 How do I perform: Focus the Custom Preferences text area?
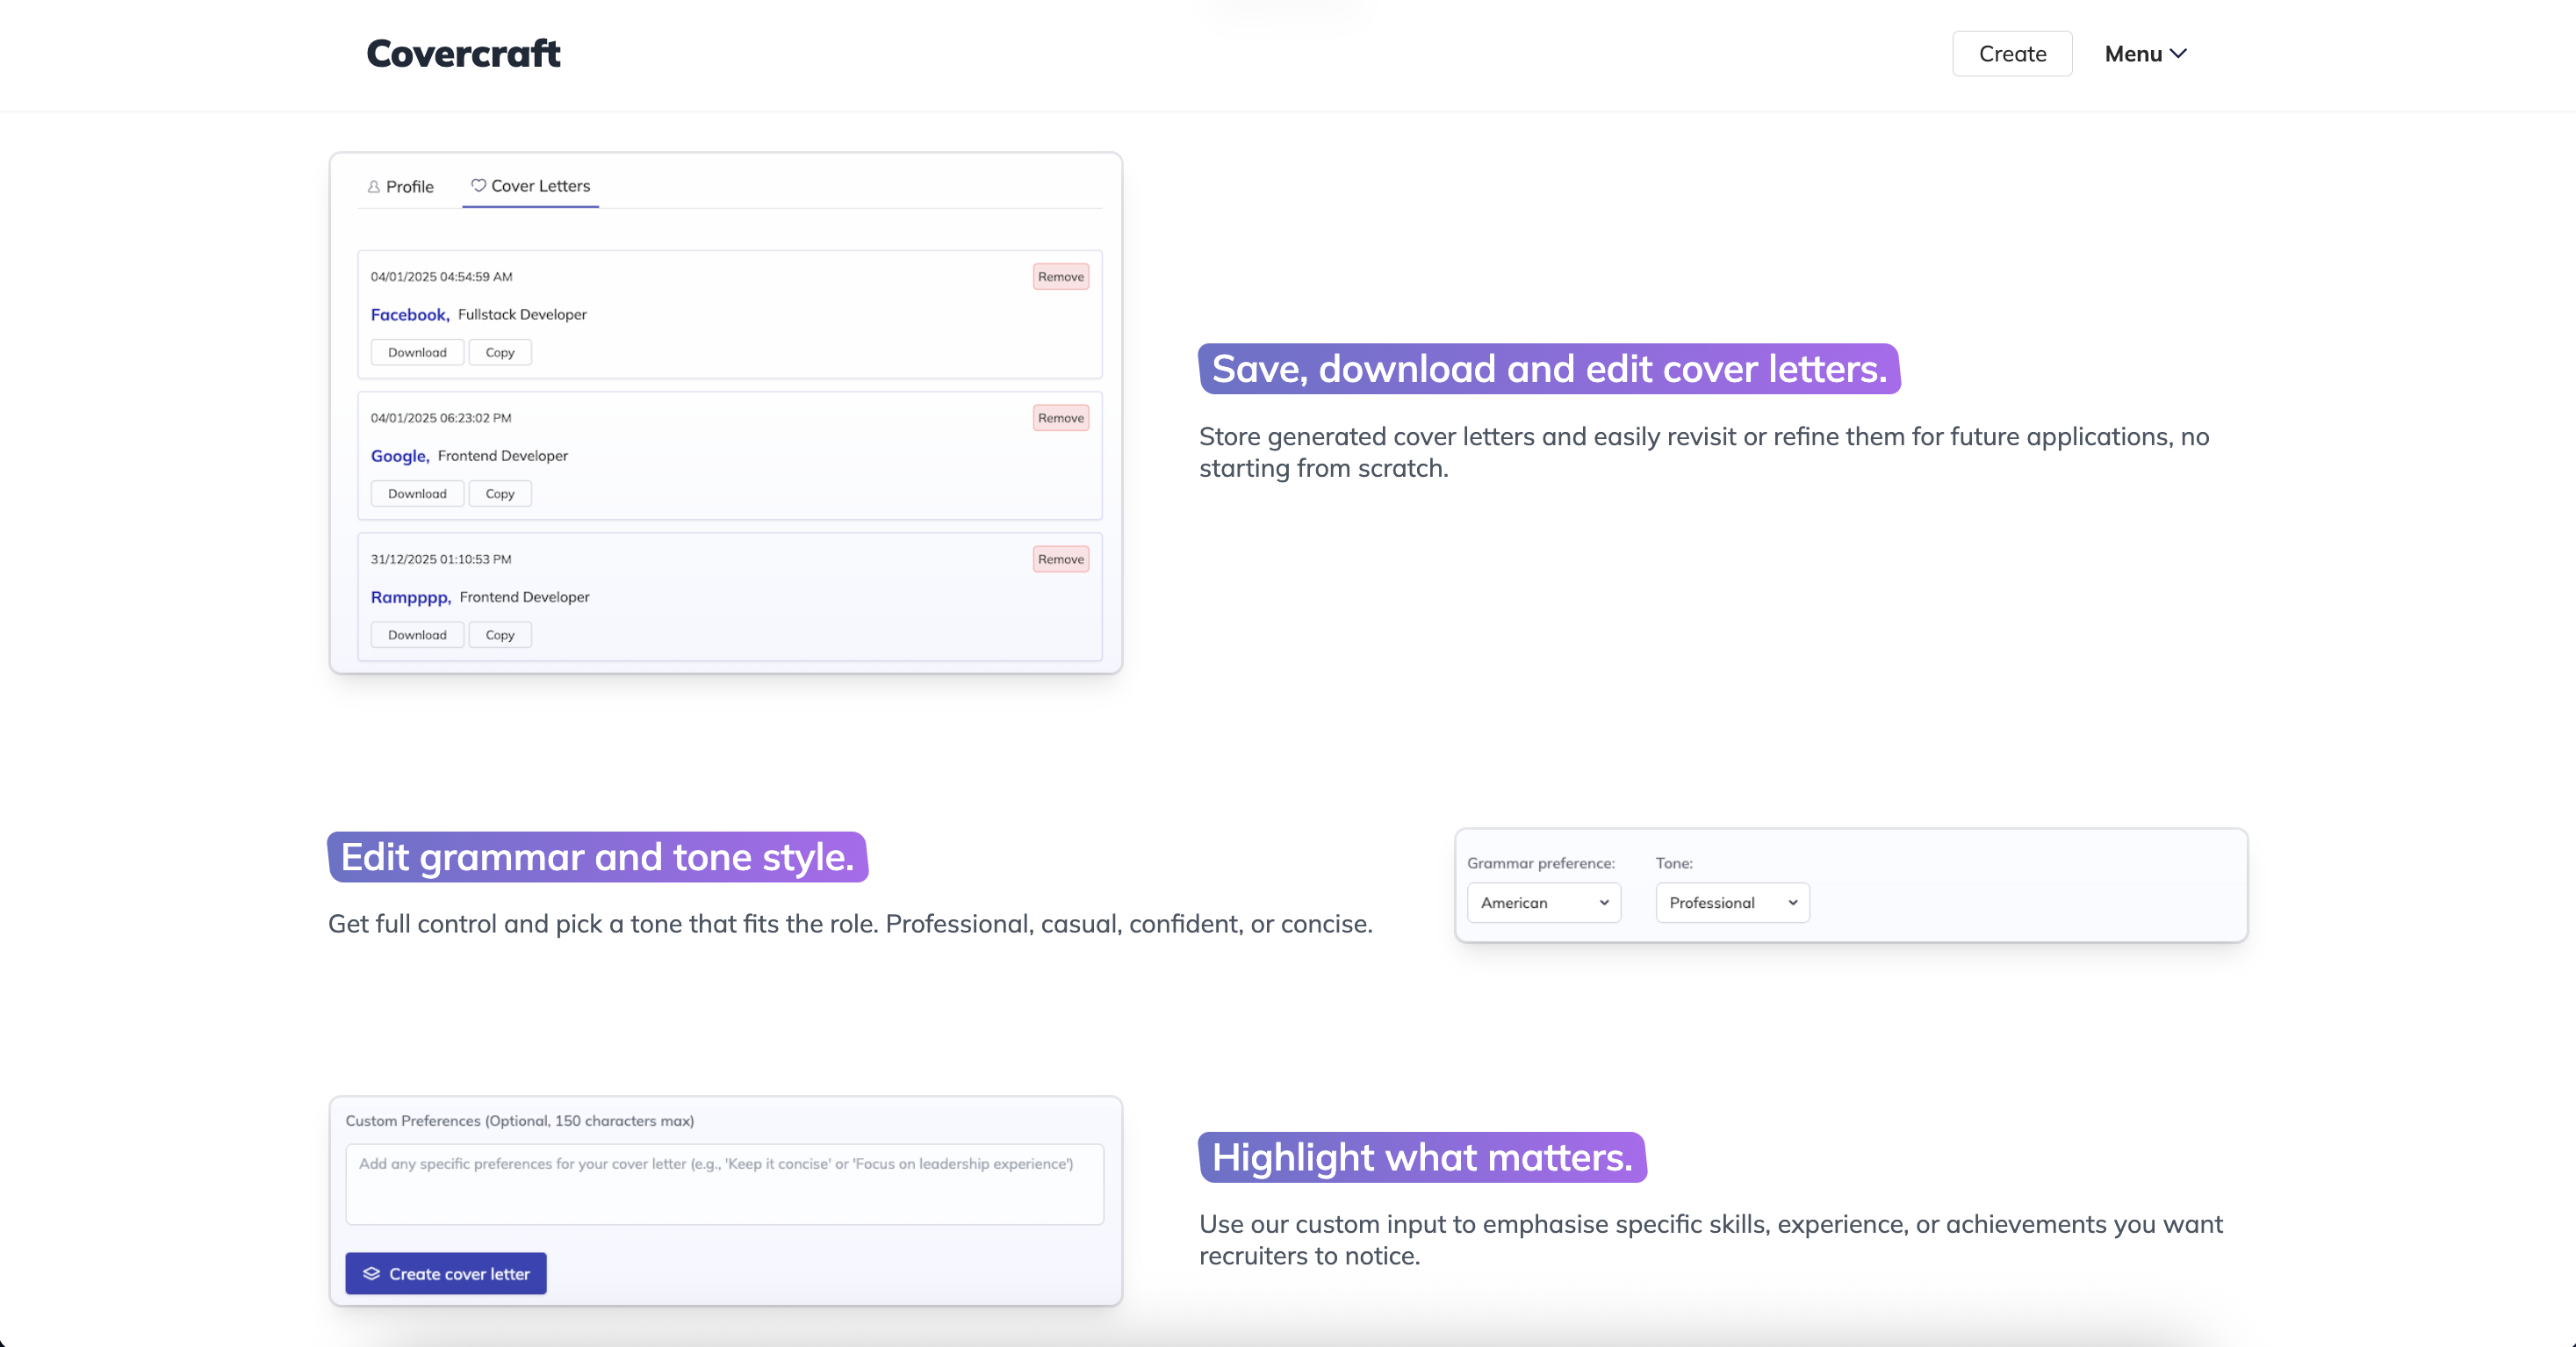(x=724, y=1184)
